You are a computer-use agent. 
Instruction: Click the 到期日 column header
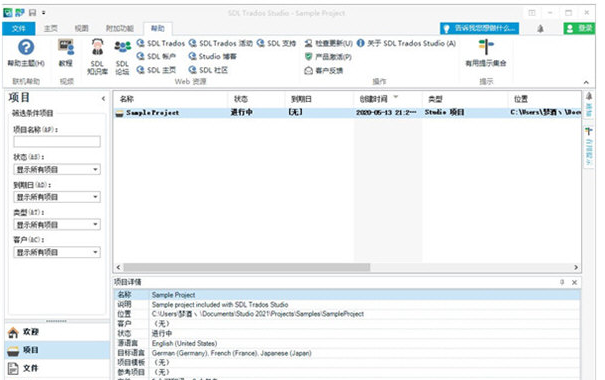pyautogui.click(x=319, y=99)
